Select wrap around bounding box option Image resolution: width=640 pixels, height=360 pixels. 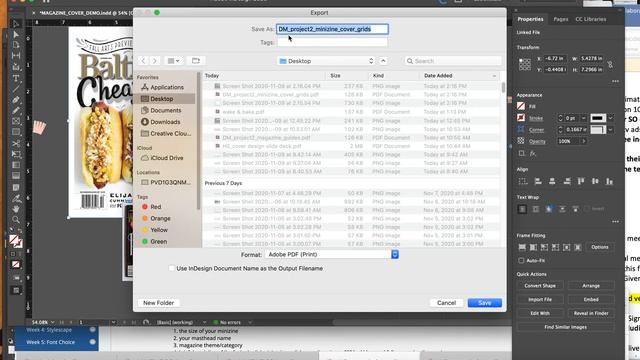536,209
